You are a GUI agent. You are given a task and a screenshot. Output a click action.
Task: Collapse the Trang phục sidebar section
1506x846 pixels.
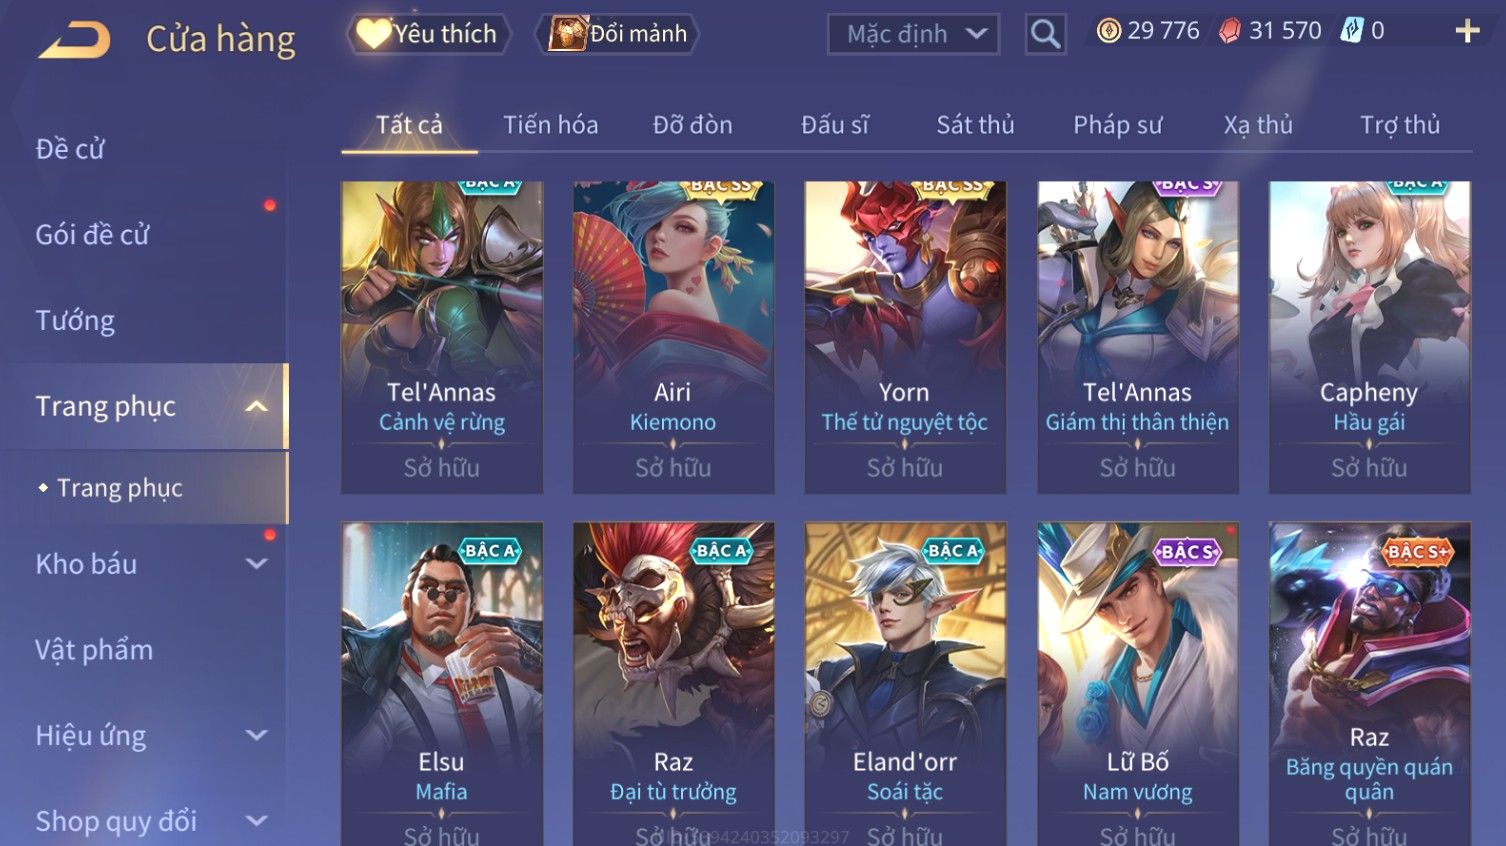(x=257, y=406)
